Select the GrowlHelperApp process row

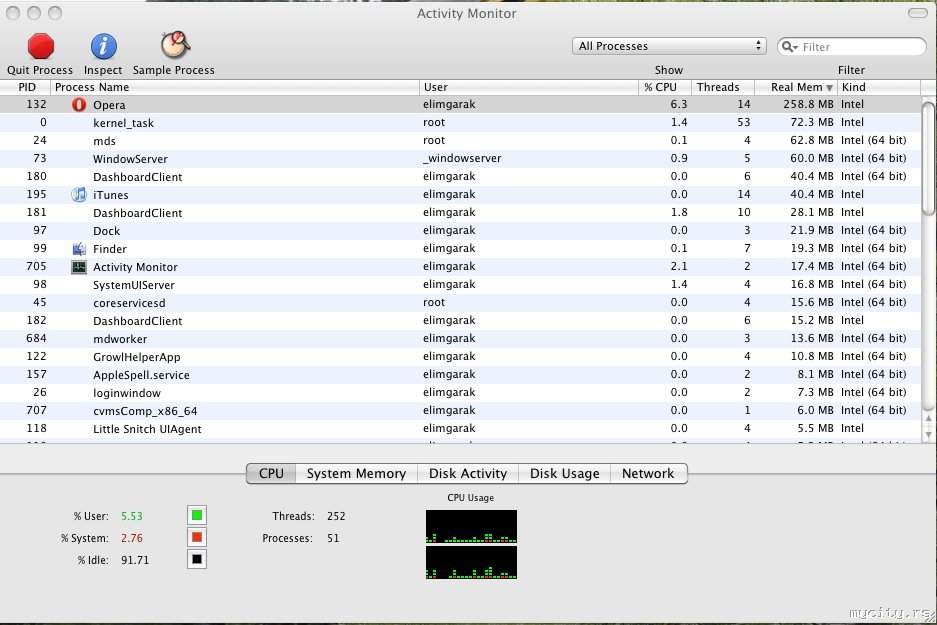(x=460, y=356)
